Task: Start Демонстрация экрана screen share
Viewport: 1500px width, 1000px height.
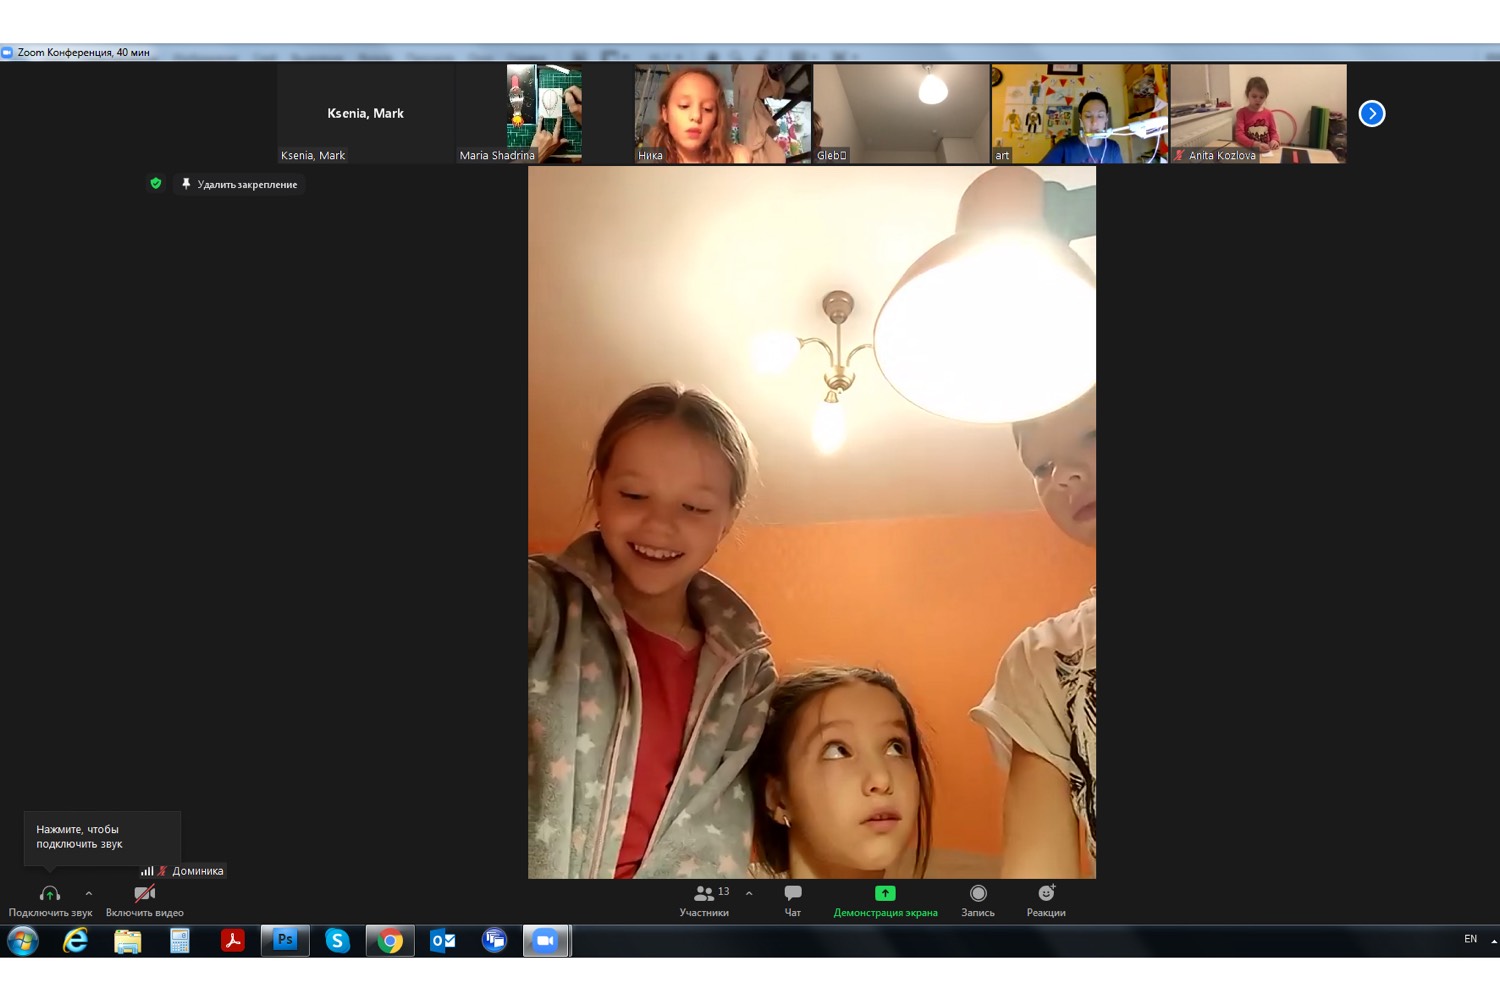Action: [x=885, y=894]
